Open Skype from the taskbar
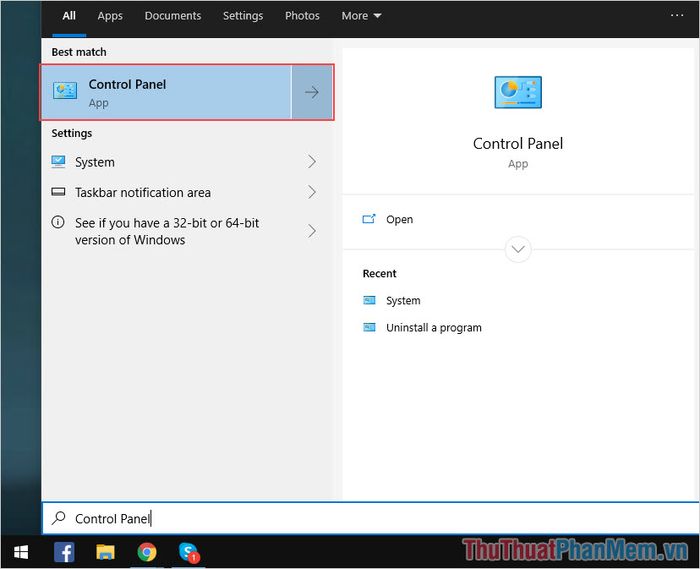Screen dimensions: 700x569 188,551
